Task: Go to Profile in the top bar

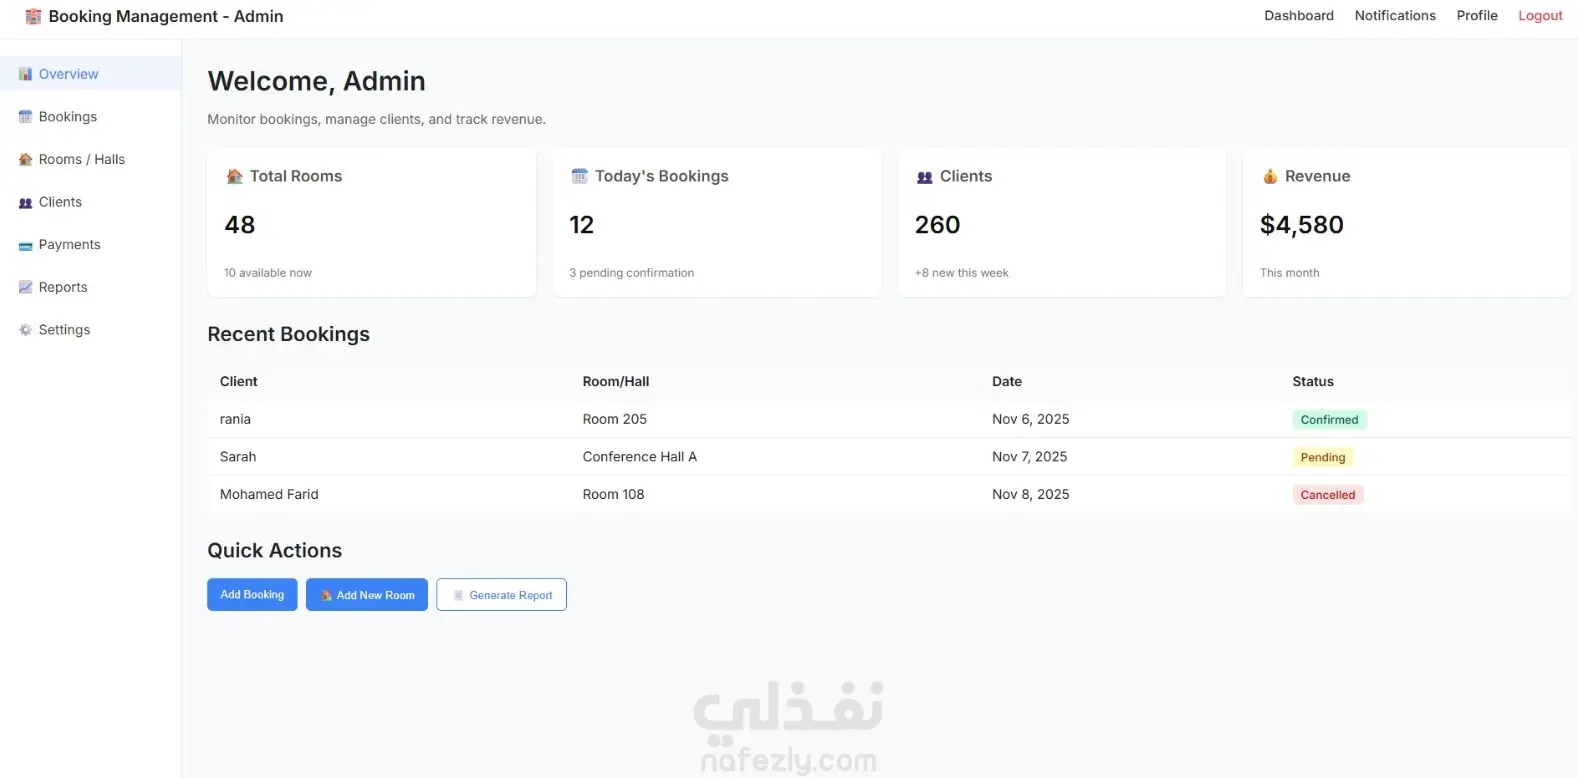Action: (x=1476, y=16)
